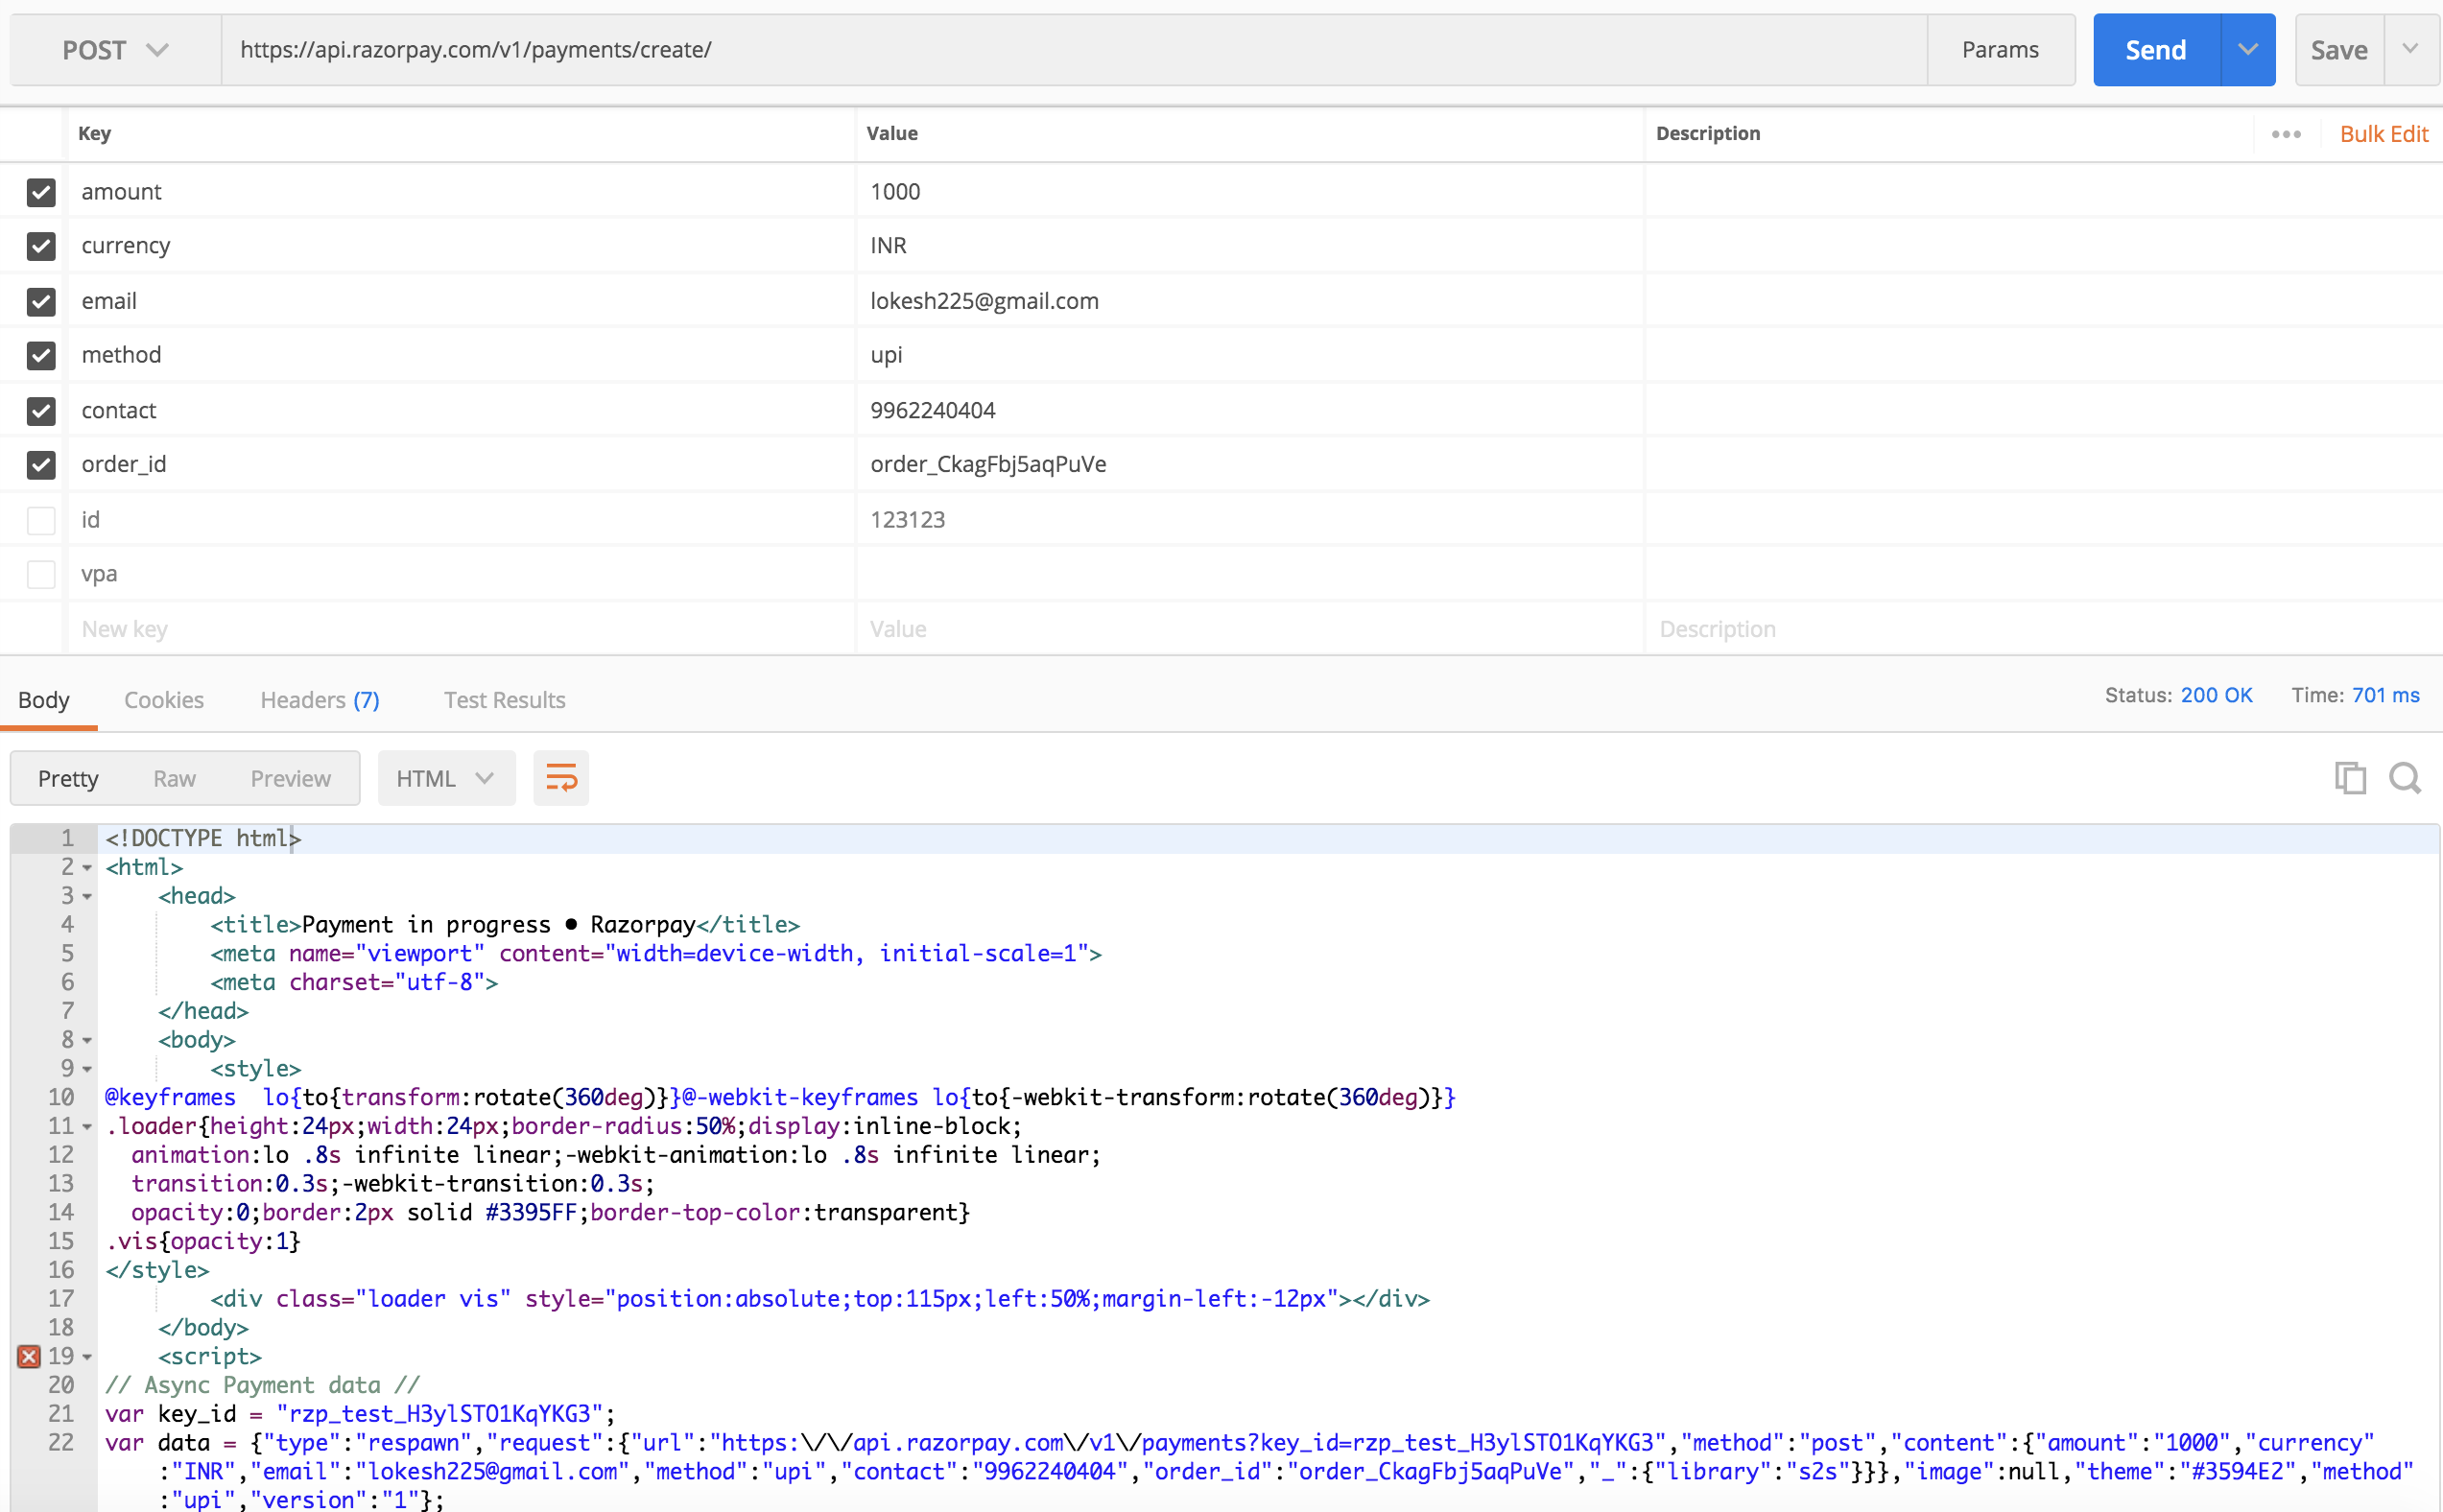Click the Params button
Viewport: 2443px width, 1512px height.
tap(2000, 49)
